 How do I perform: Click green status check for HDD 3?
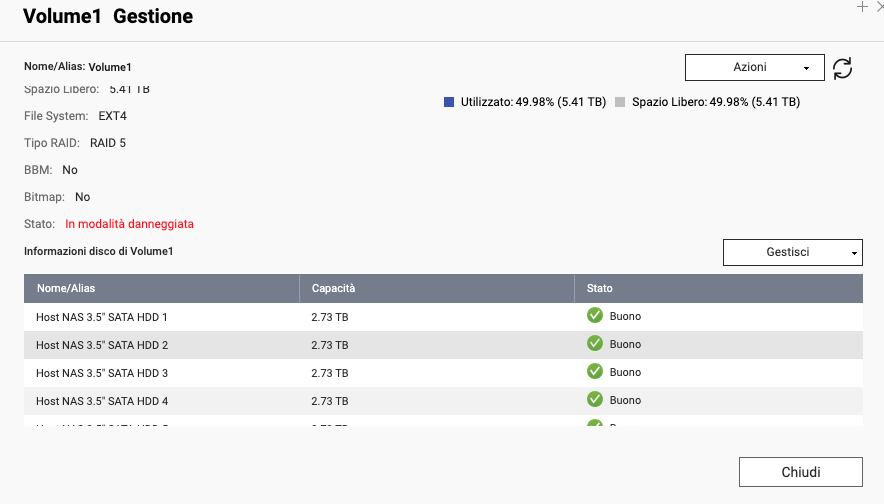click(595, 372)
